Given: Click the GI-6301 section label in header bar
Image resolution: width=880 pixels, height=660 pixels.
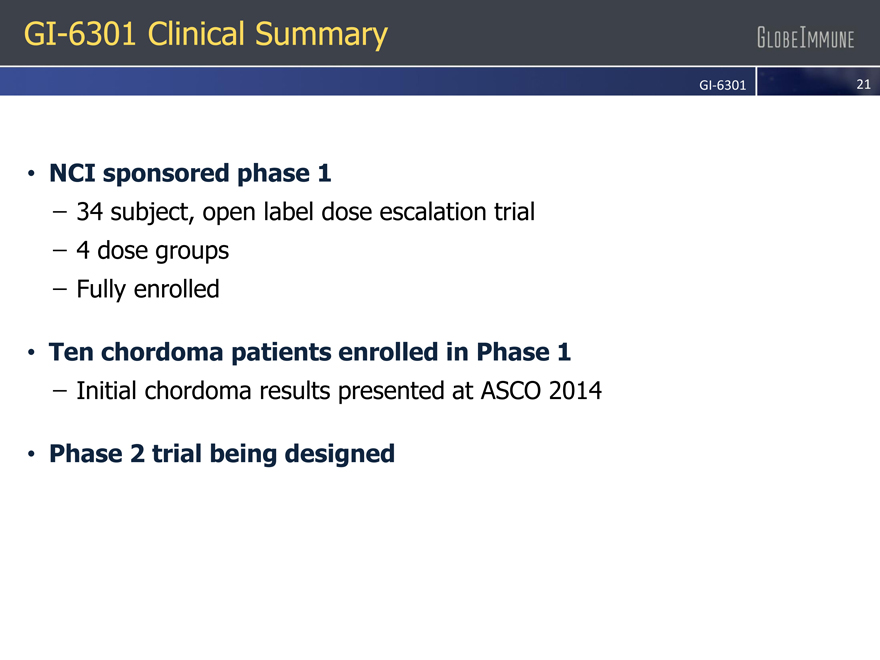Looking at the screenshot, I should [x=722, y=86].
